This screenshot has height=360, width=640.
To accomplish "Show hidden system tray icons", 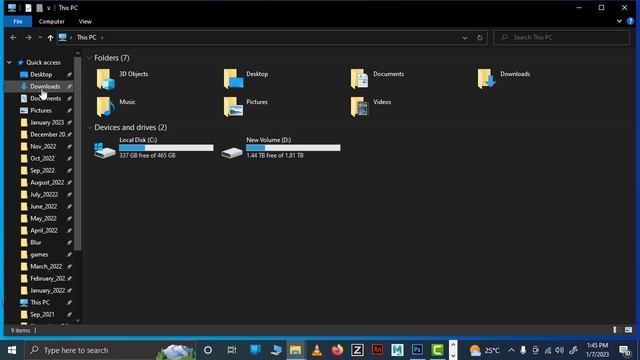I will pyautogui.click(x=511, y=350).
